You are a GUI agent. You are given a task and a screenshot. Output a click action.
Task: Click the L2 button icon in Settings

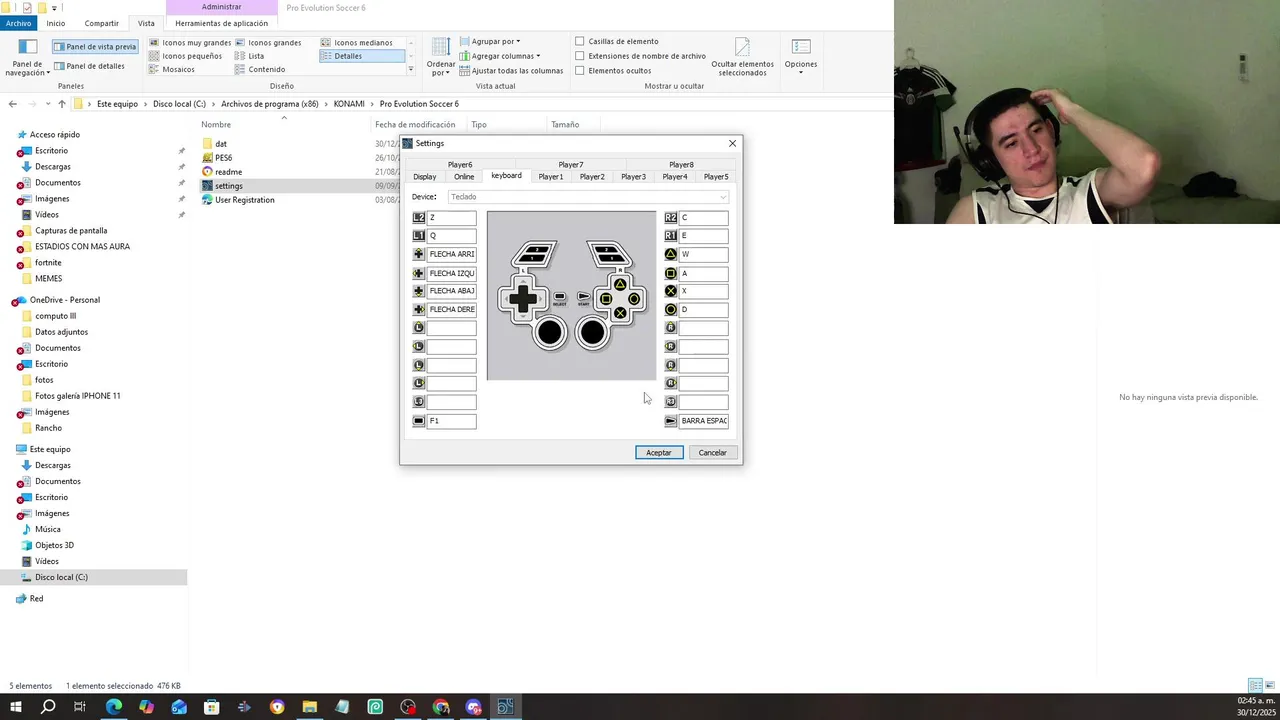click(419, 217)
